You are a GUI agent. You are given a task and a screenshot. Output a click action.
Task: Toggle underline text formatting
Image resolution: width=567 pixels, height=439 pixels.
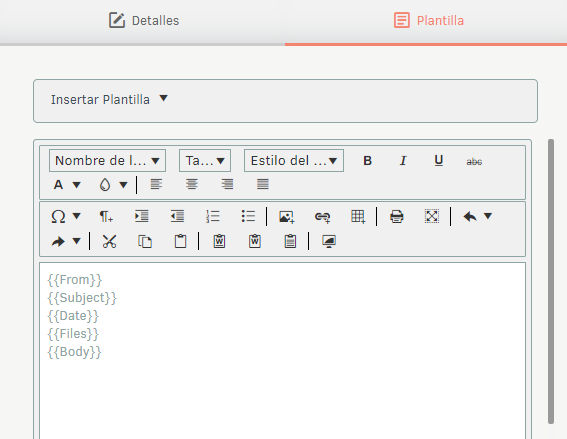[x=439, y=161]
